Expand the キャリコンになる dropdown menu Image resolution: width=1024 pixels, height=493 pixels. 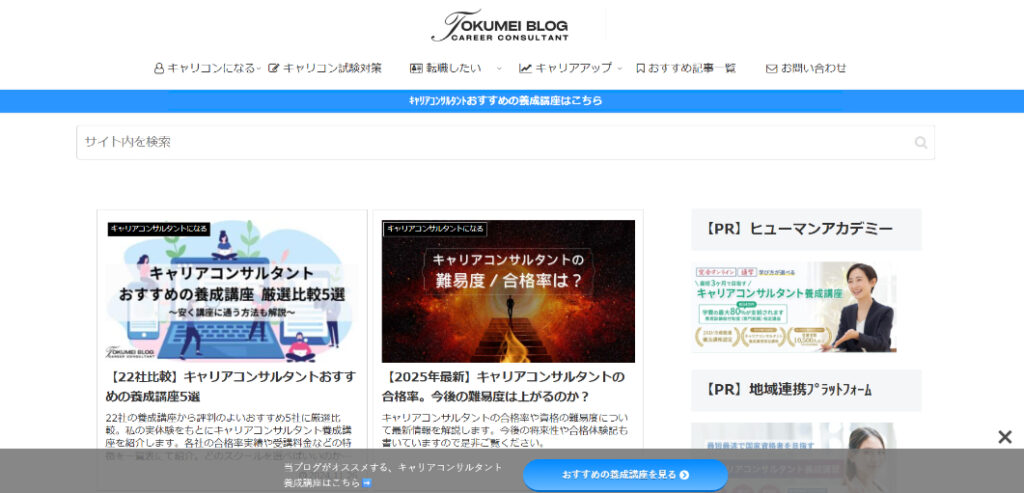click(258, 69)
